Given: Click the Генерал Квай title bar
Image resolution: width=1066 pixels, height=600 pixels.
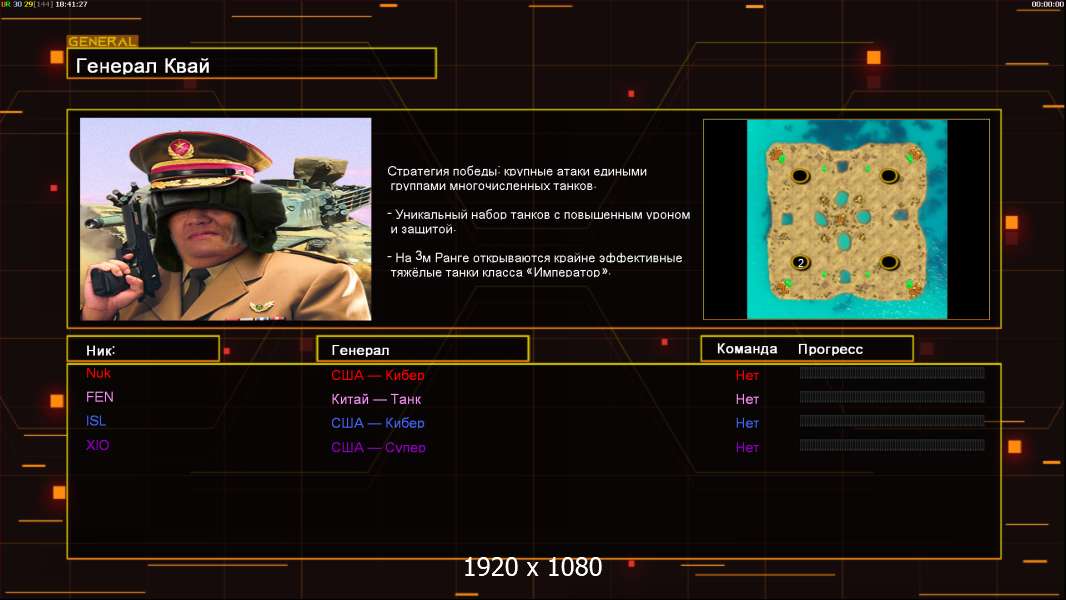Looking at the screenshot, I should click(251, 66).
